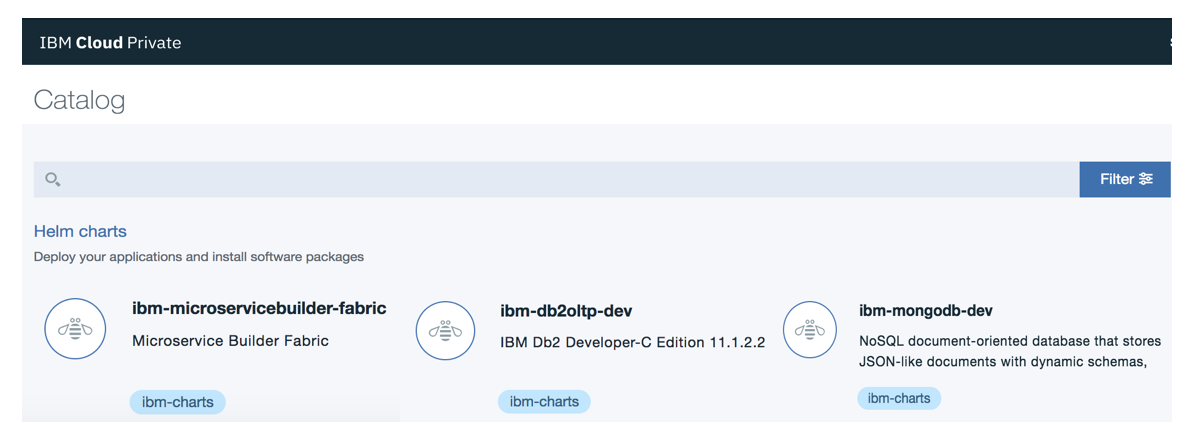Viewport: 1194px width, 442px height.
Task: Select ibm-charts tag under ibm-db2oltp-dev
Action: [x=544, y=402]
